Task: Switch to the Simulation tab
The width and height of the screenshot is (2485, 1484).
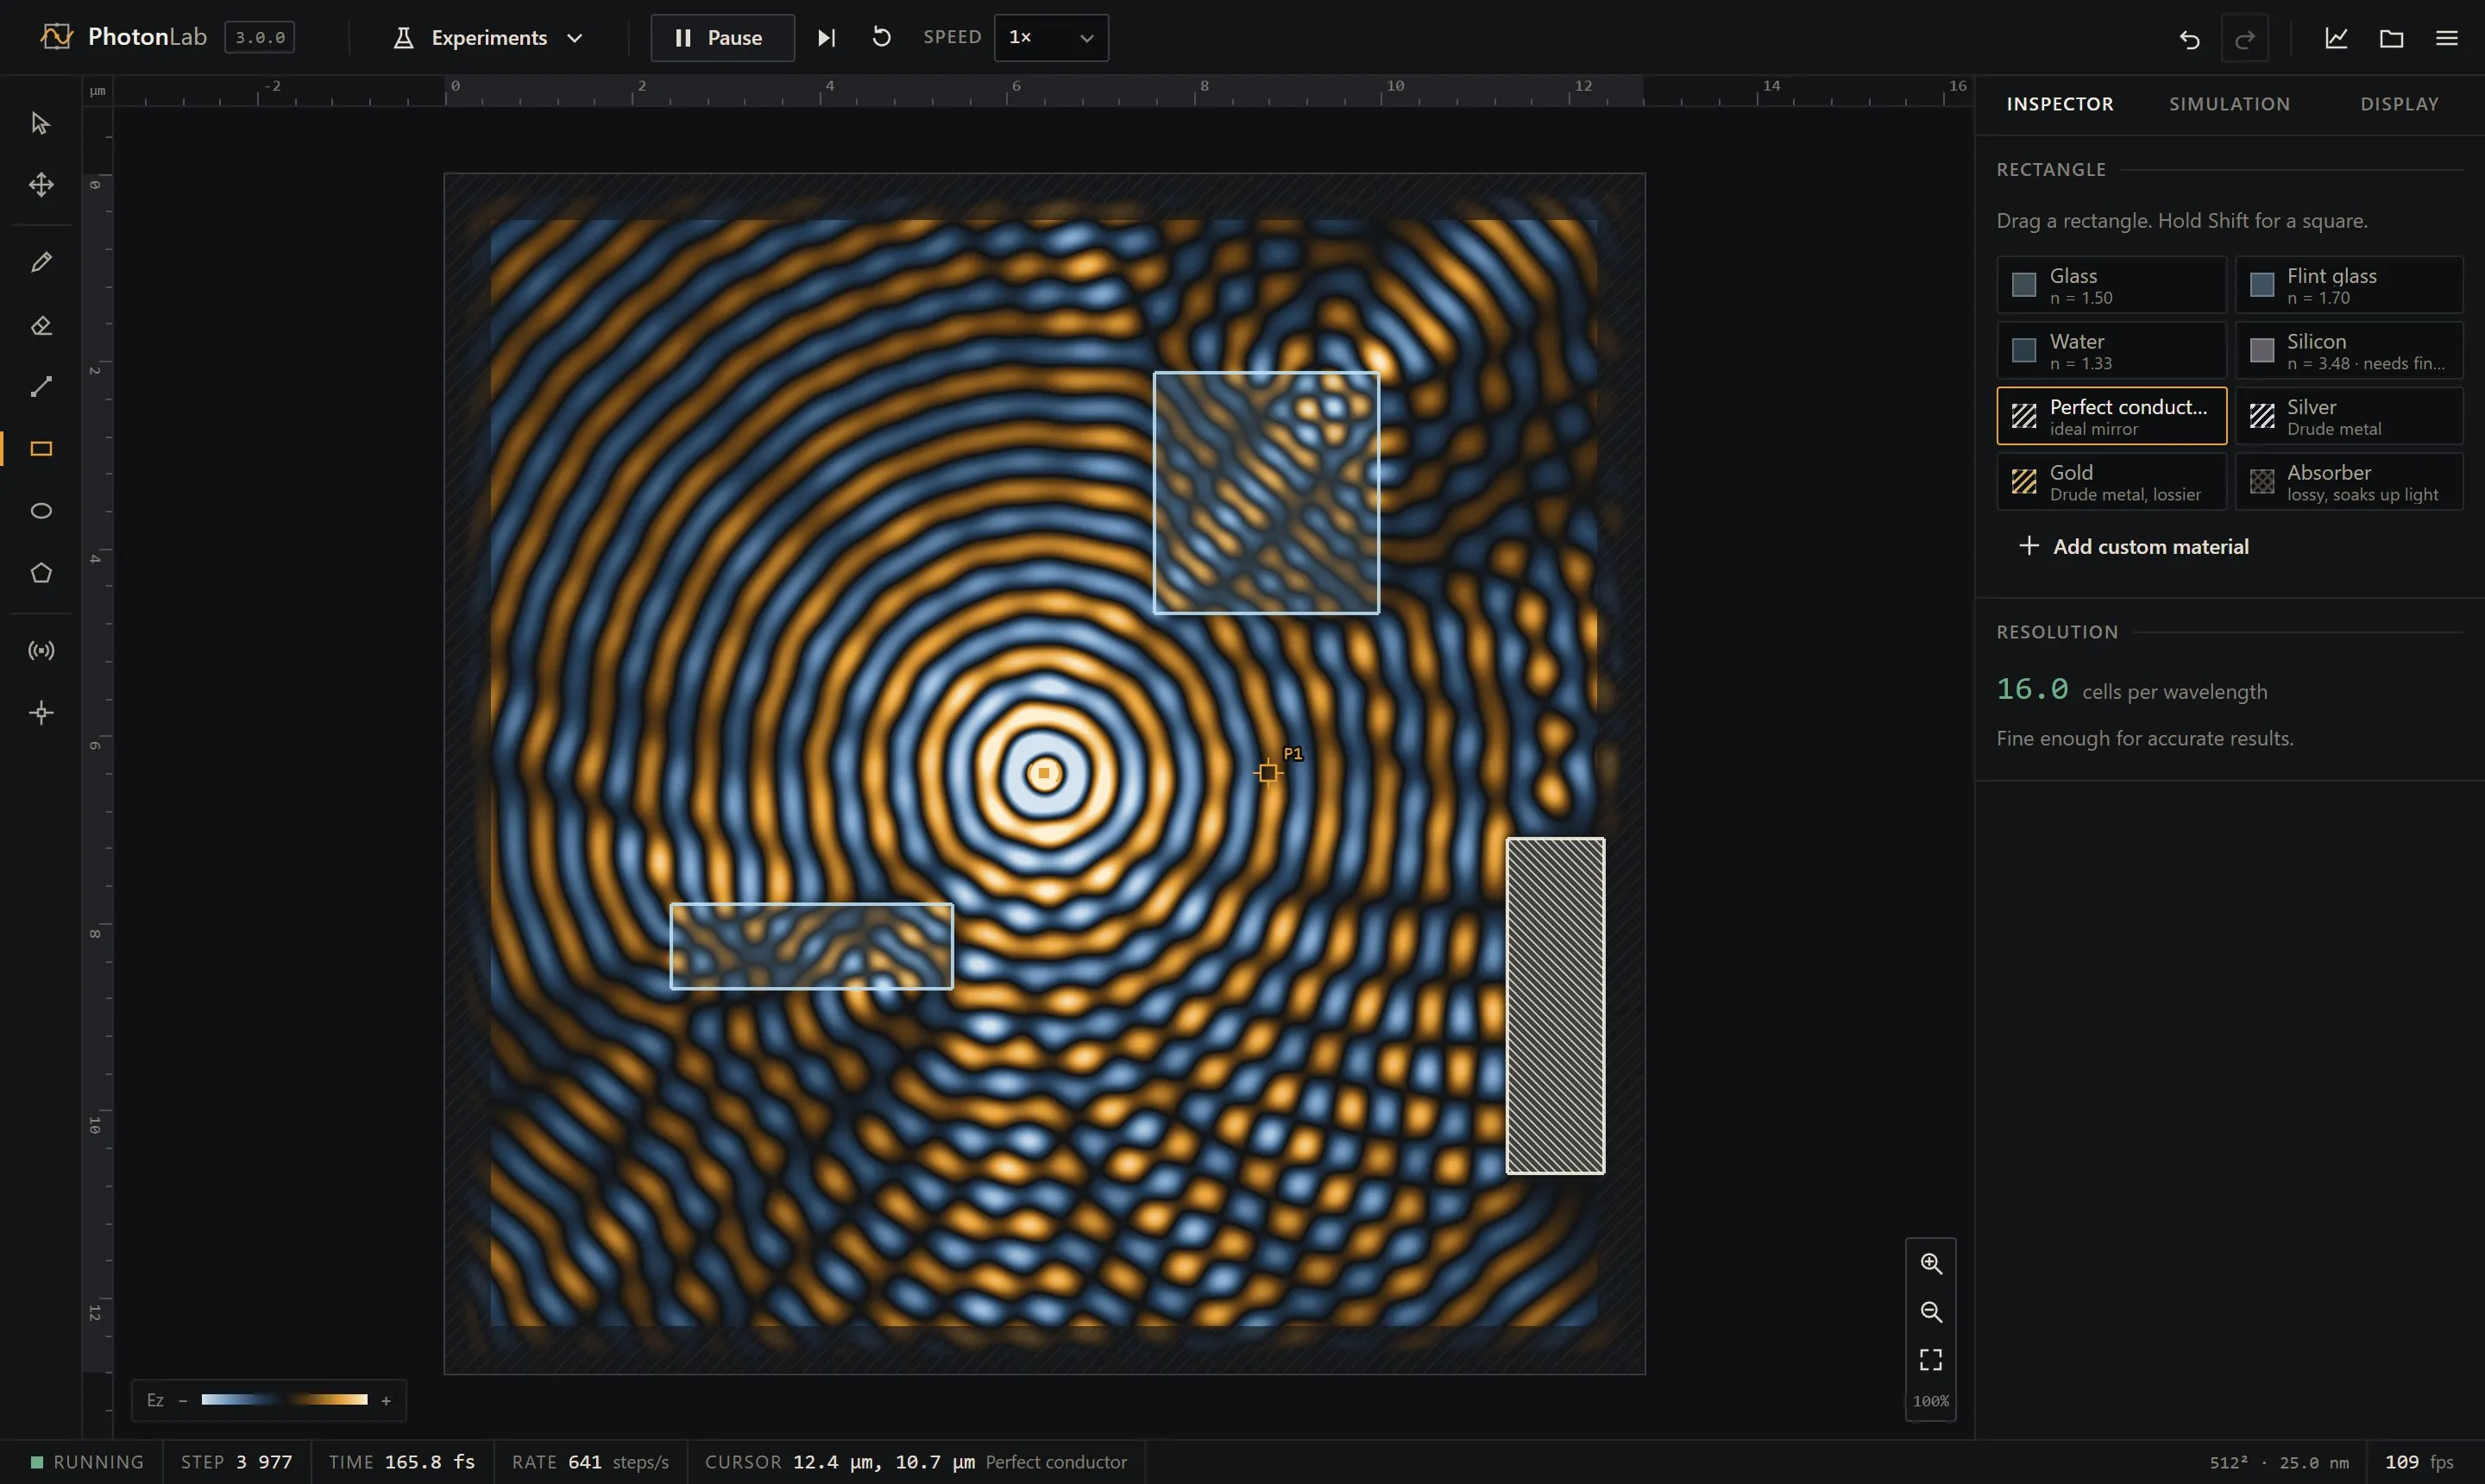Action: tap(2229, 104)
